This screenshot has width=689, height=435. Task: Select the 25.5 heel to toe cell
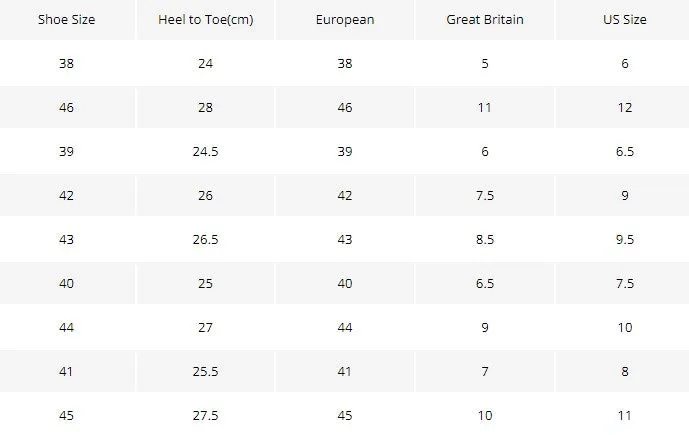tap(205, 372)
